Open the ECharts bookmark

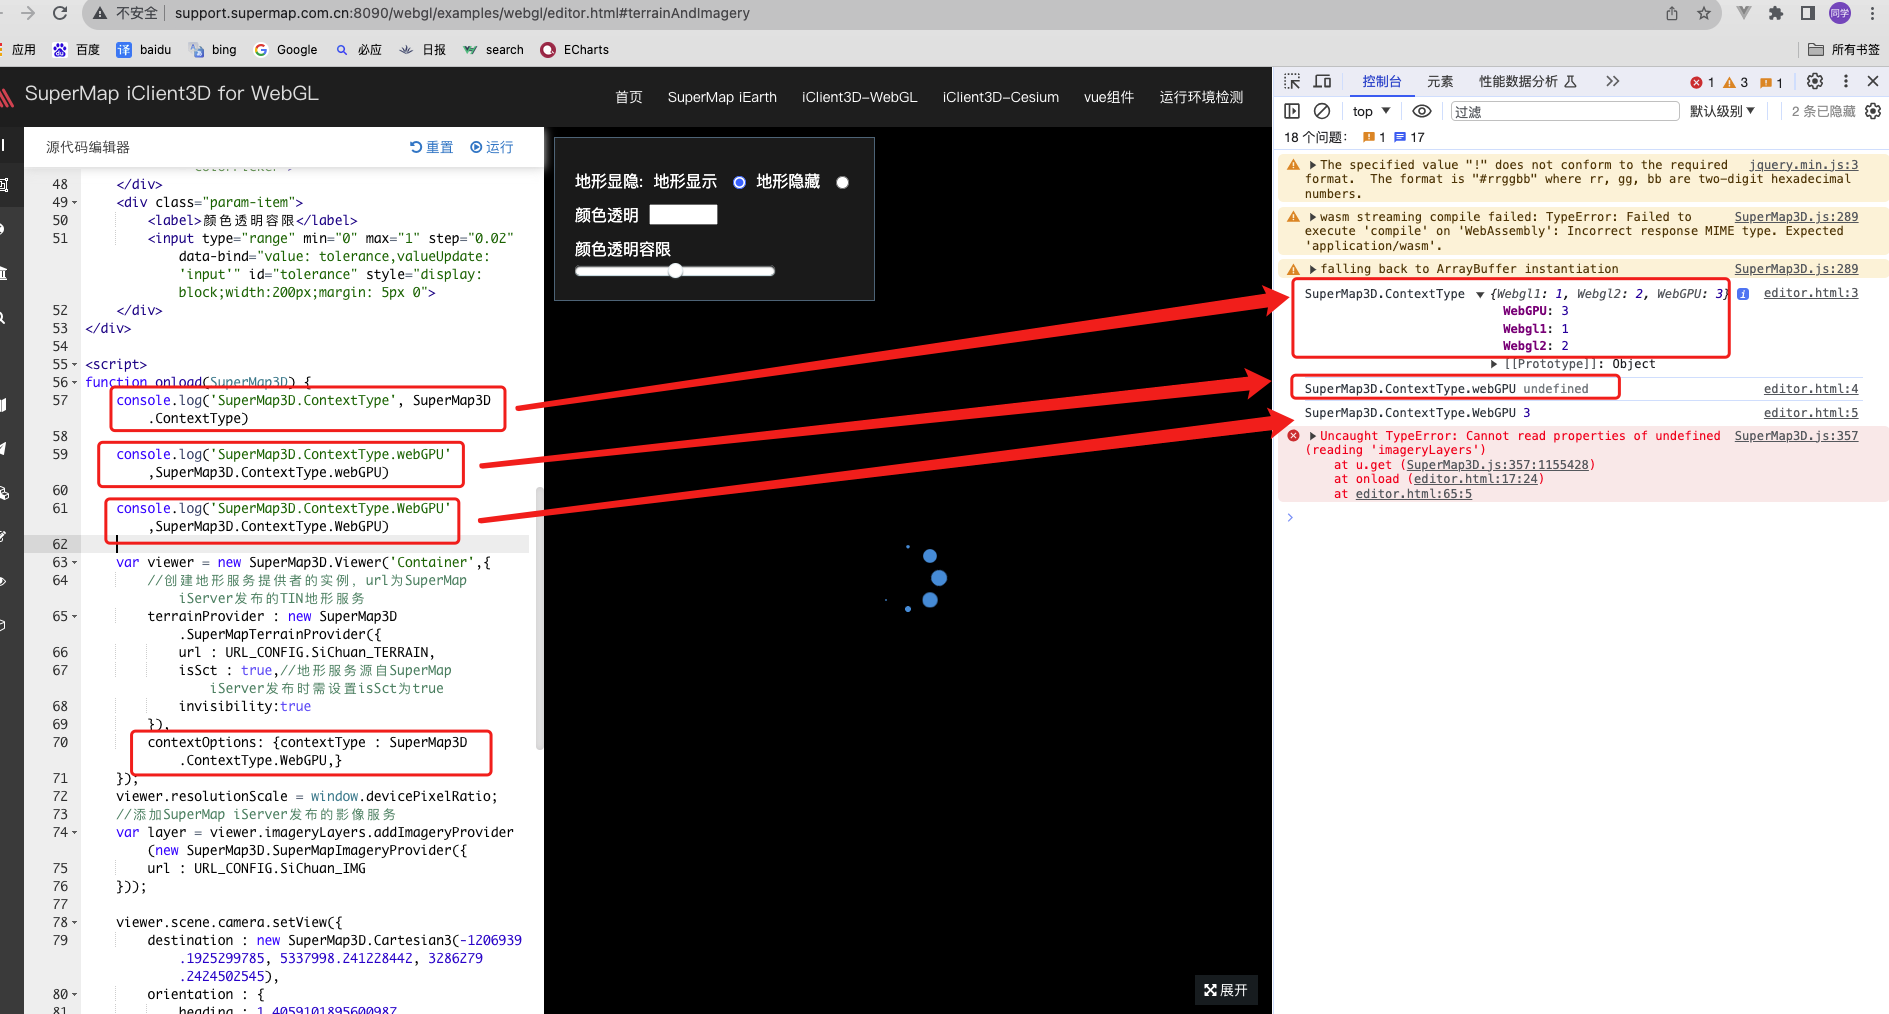pos(574,49)
